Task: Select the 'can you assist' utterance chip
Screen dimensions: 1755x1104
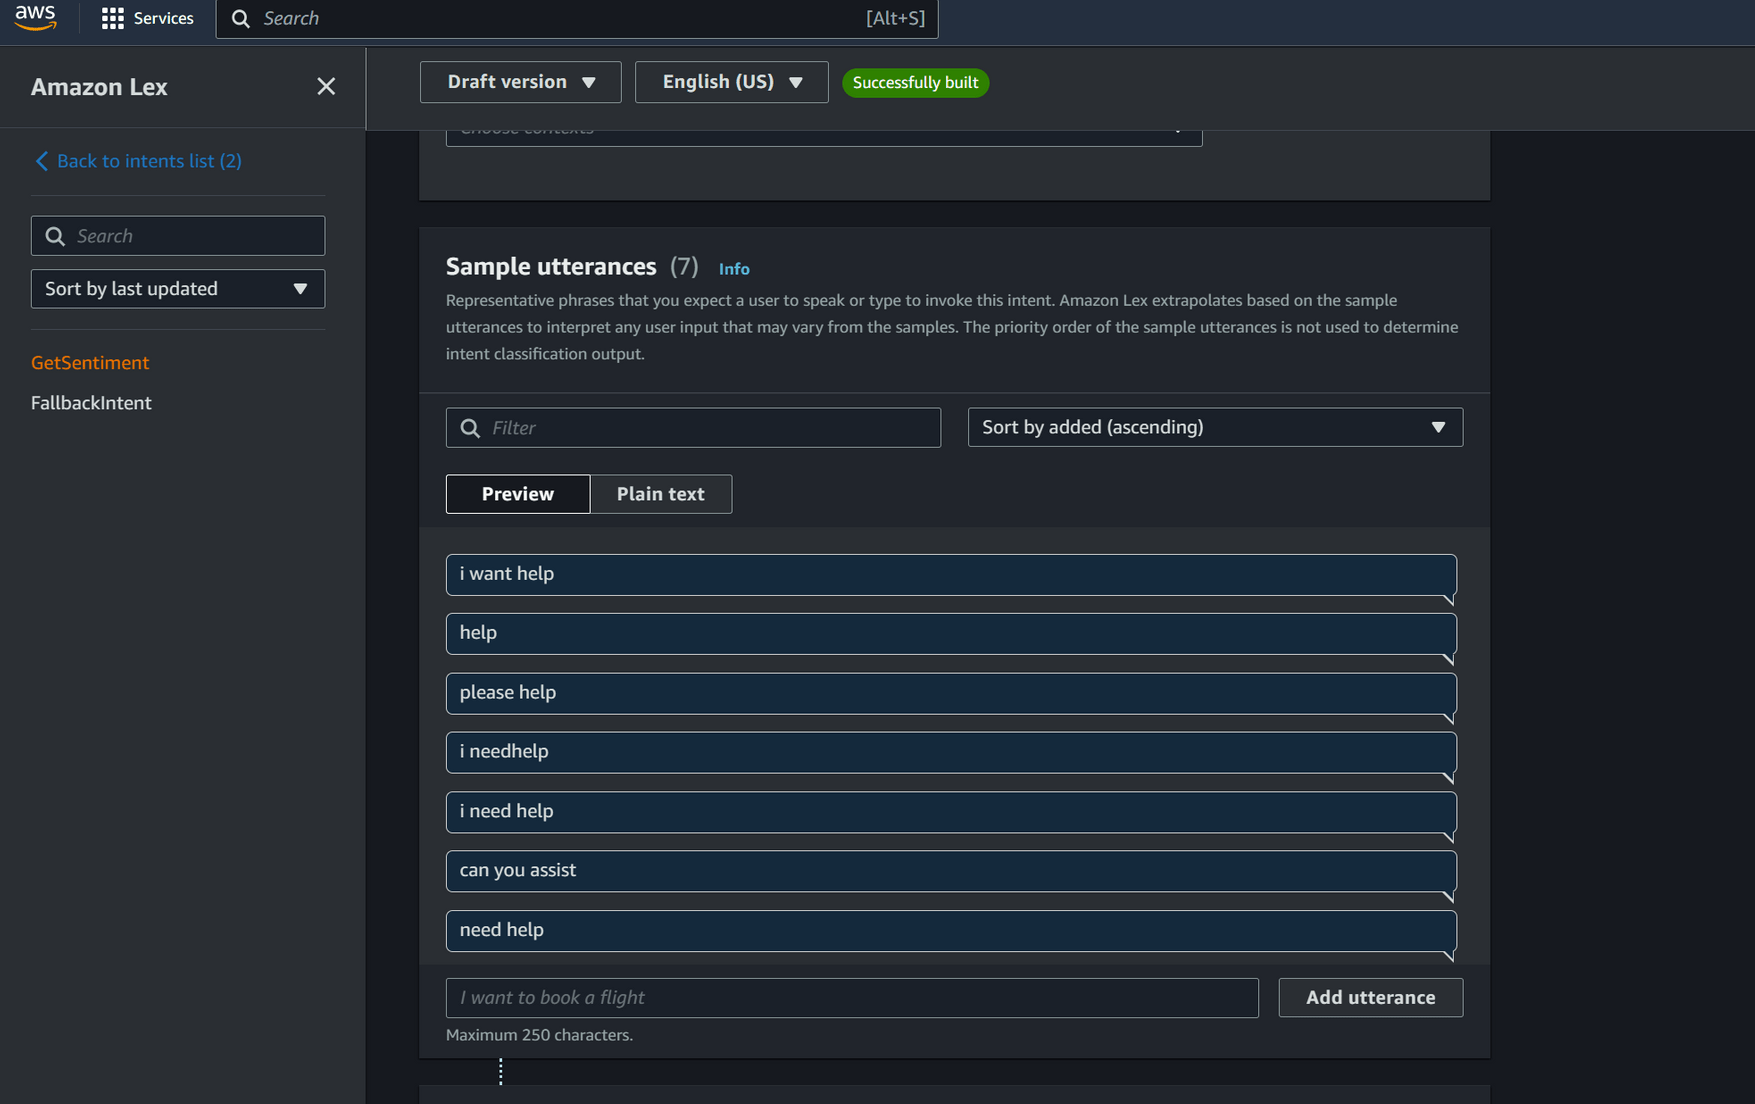Action: click(950, 870)
